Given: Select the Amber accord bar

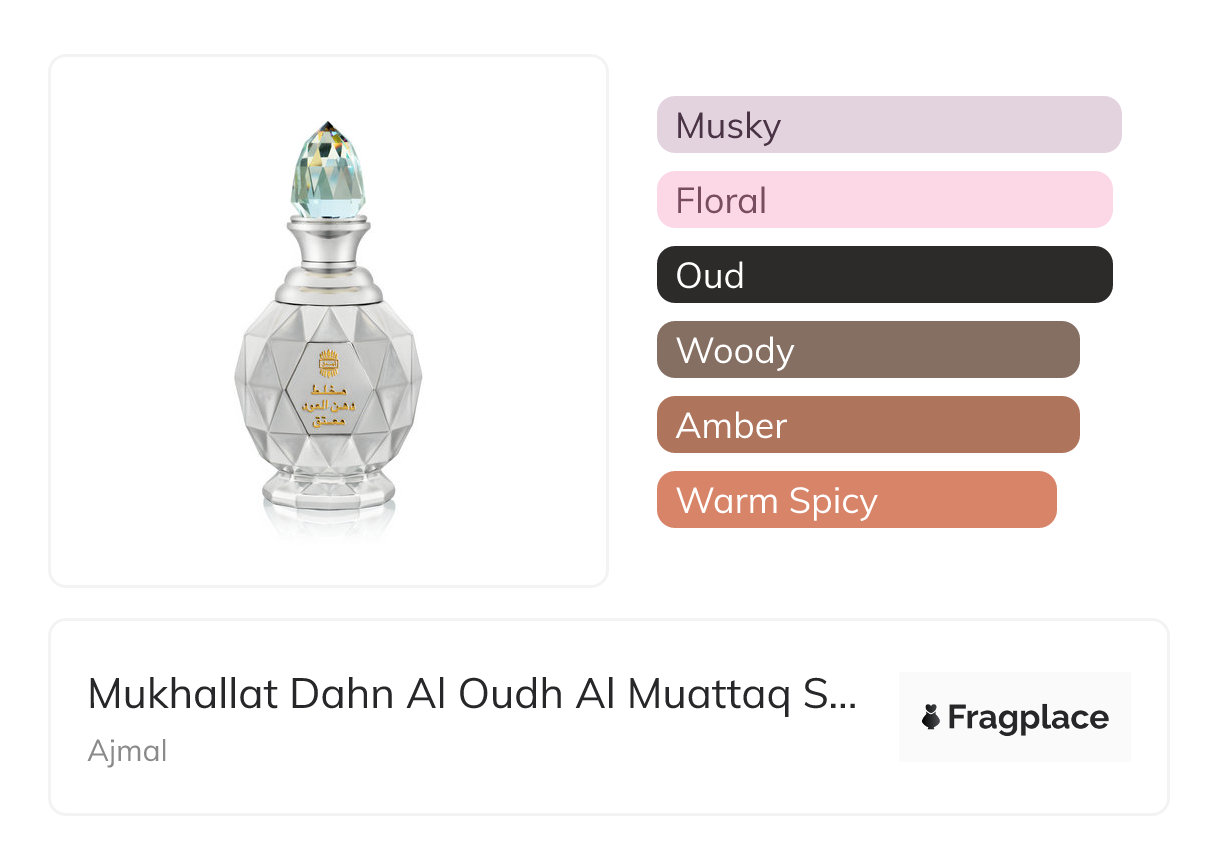Looking at the screenshot, I should click(x=867, y=425).
